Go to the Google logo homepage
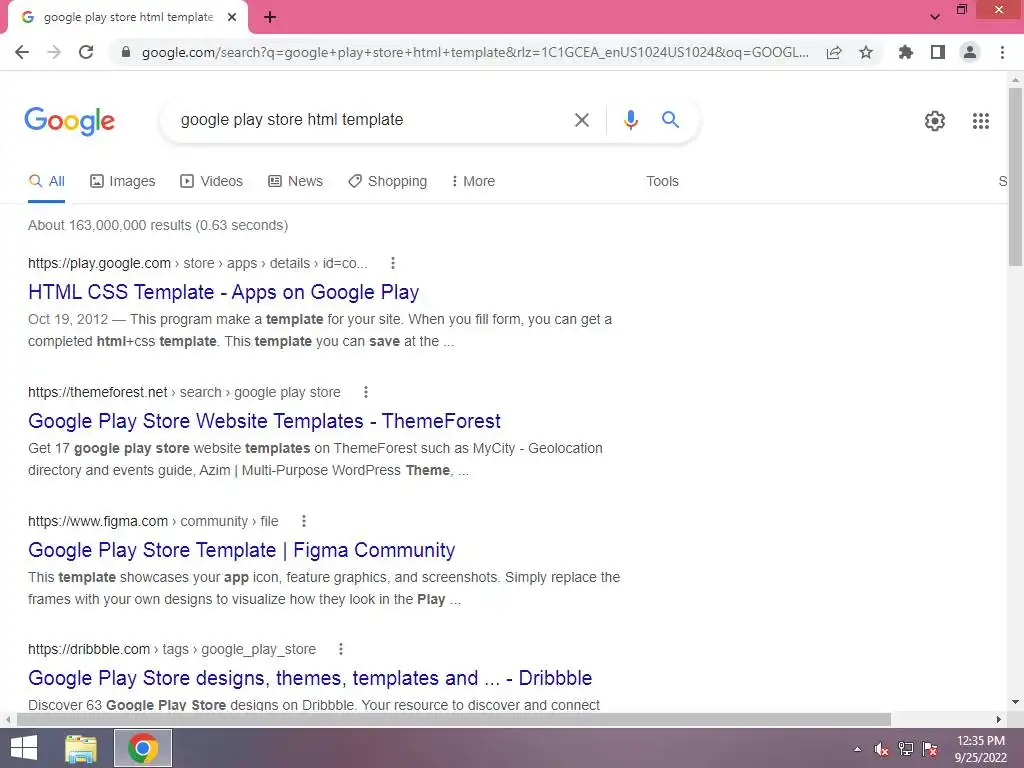The width and height of the screenshot is (1024, 768). pos(70,121)
